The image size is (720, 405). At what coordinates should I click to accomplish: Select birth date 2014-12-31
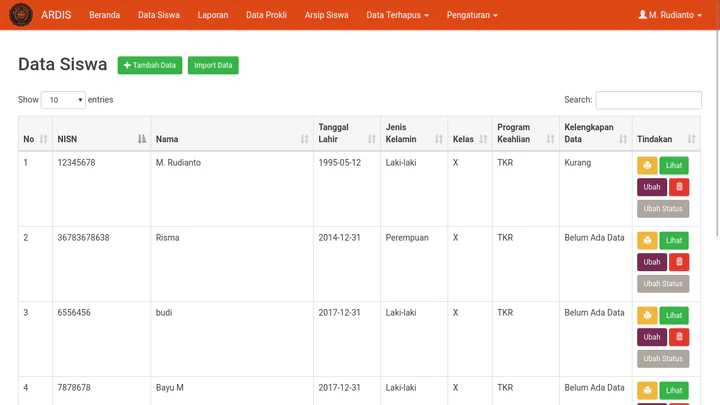339,237
